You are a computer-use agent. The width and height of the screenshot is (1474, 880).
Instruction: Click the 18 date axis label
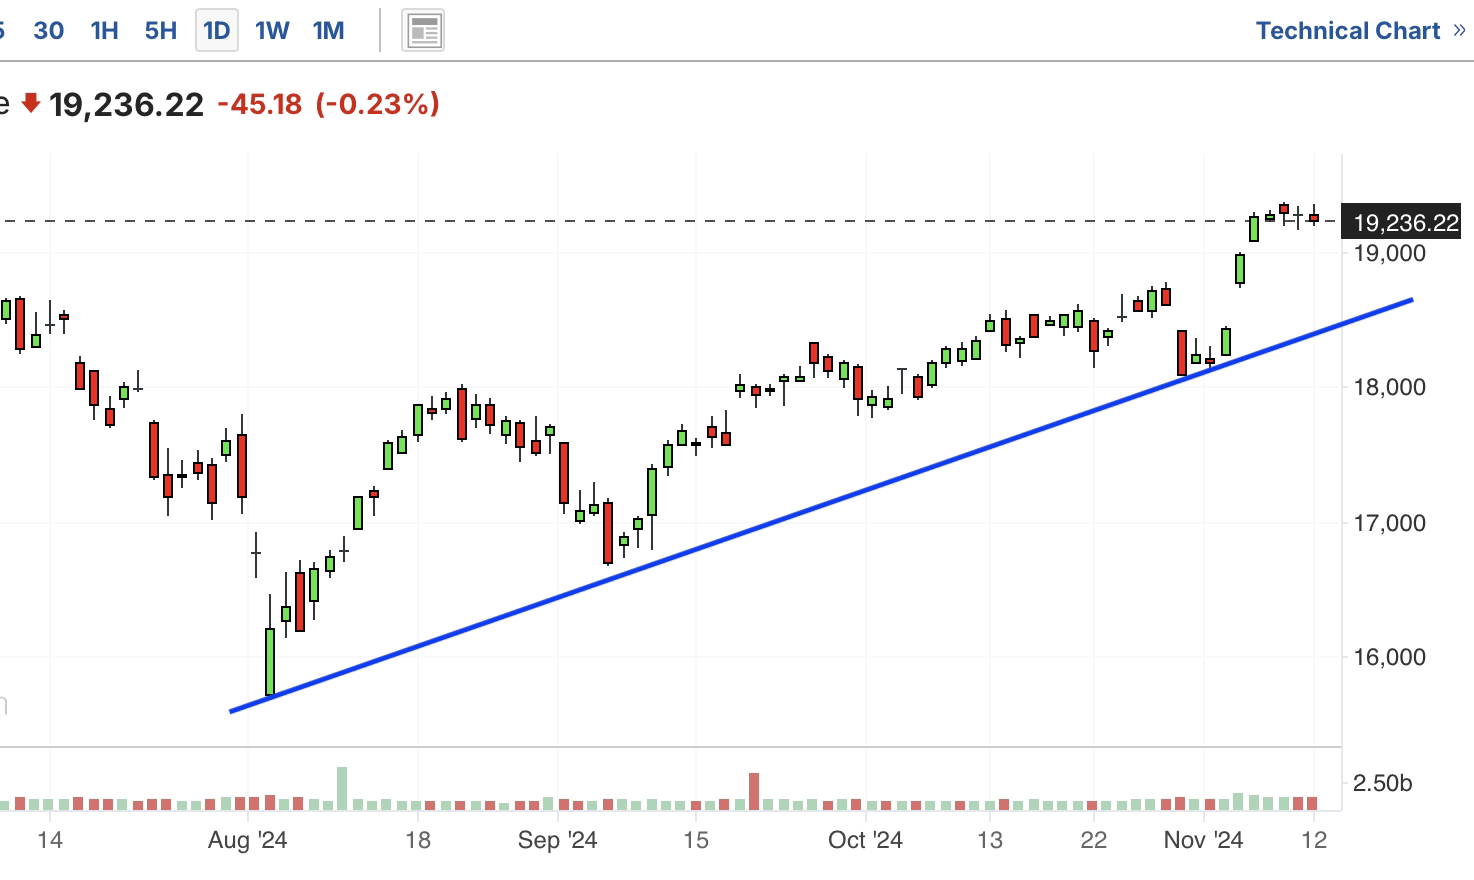click(x=418, y=840)
